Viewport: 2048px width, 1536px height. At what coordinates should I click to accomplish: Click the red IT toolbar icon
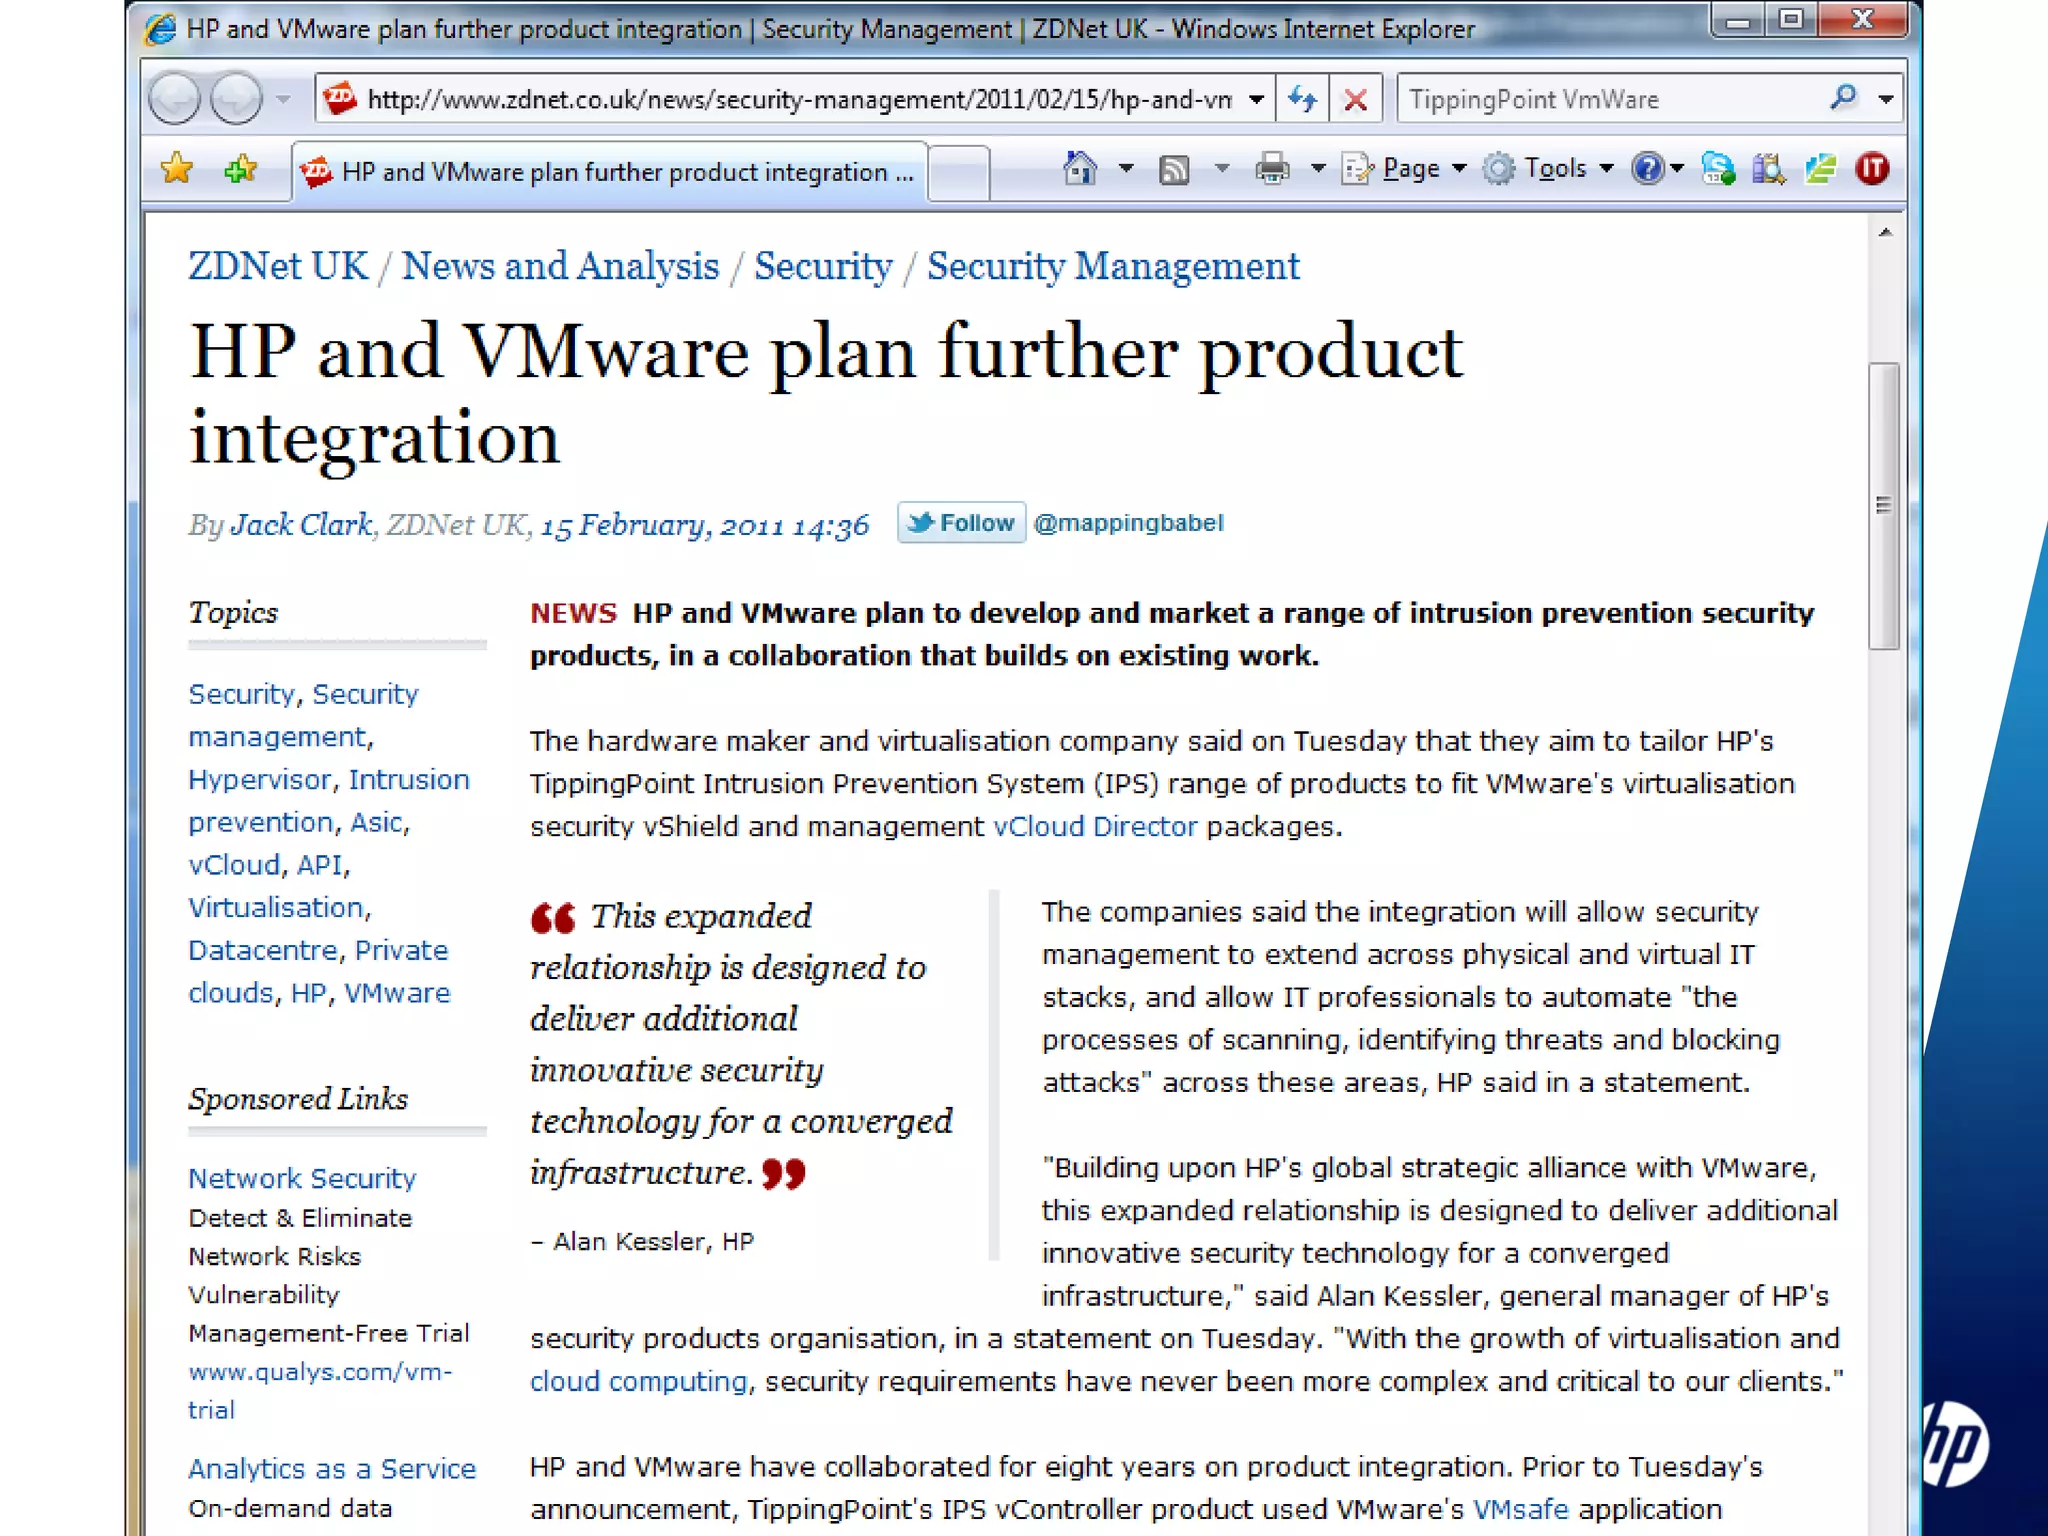coord(1872,169)
